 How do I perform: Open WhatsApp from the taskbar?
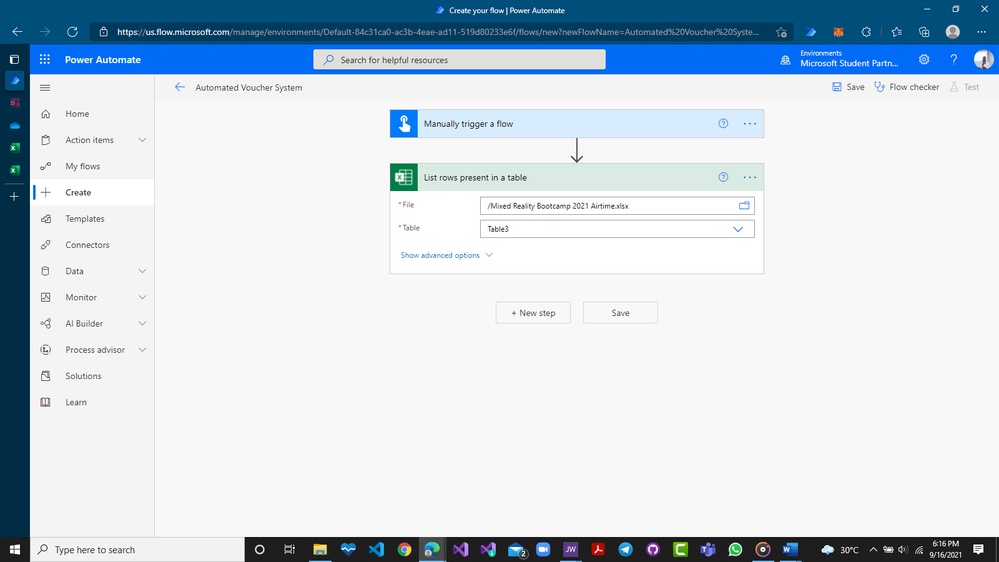point(735,549)
